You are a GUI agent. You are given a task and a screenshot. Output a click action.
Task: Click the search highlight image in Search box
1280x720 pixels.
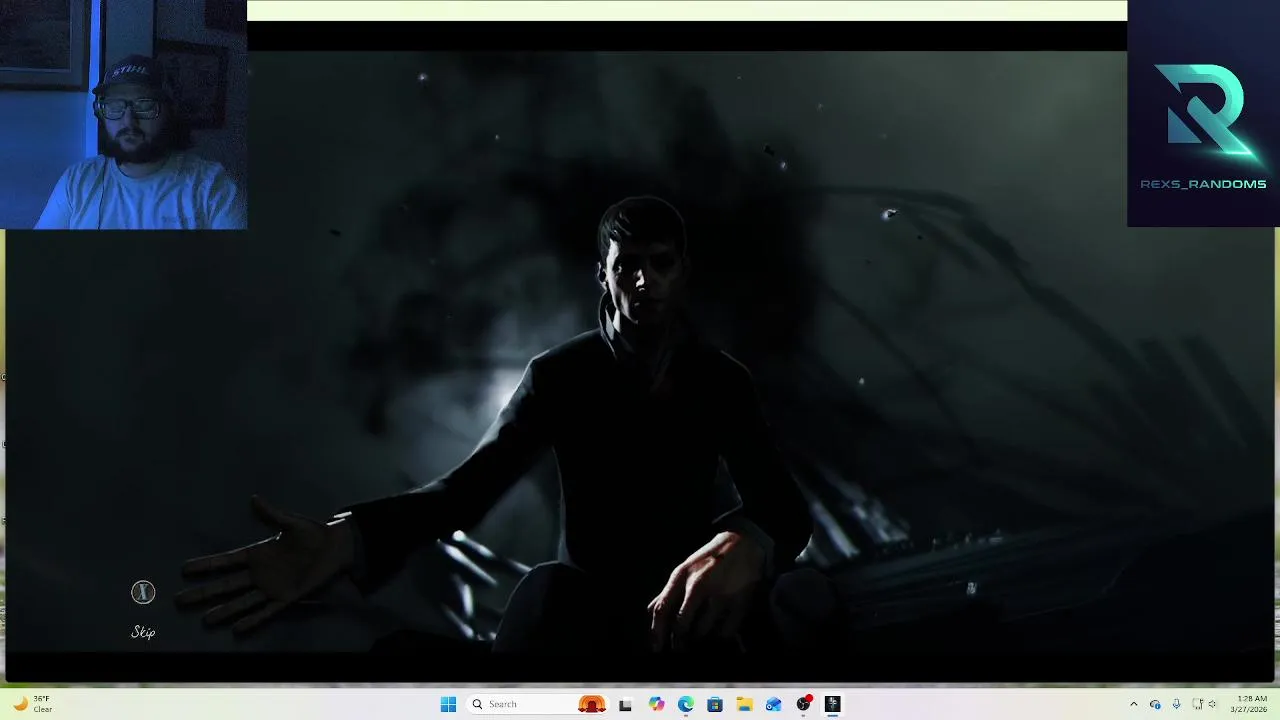click(x=592, y=704)
